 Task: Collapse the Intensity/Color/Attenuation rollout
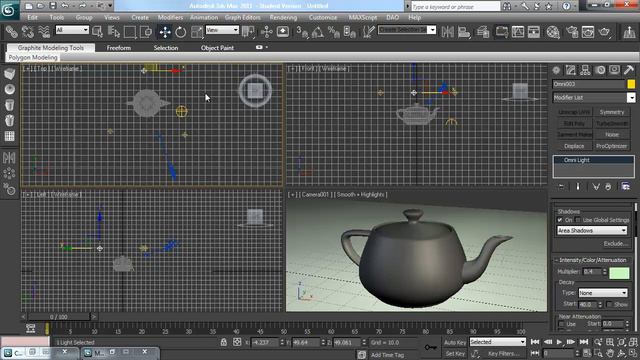coord(592,260)
